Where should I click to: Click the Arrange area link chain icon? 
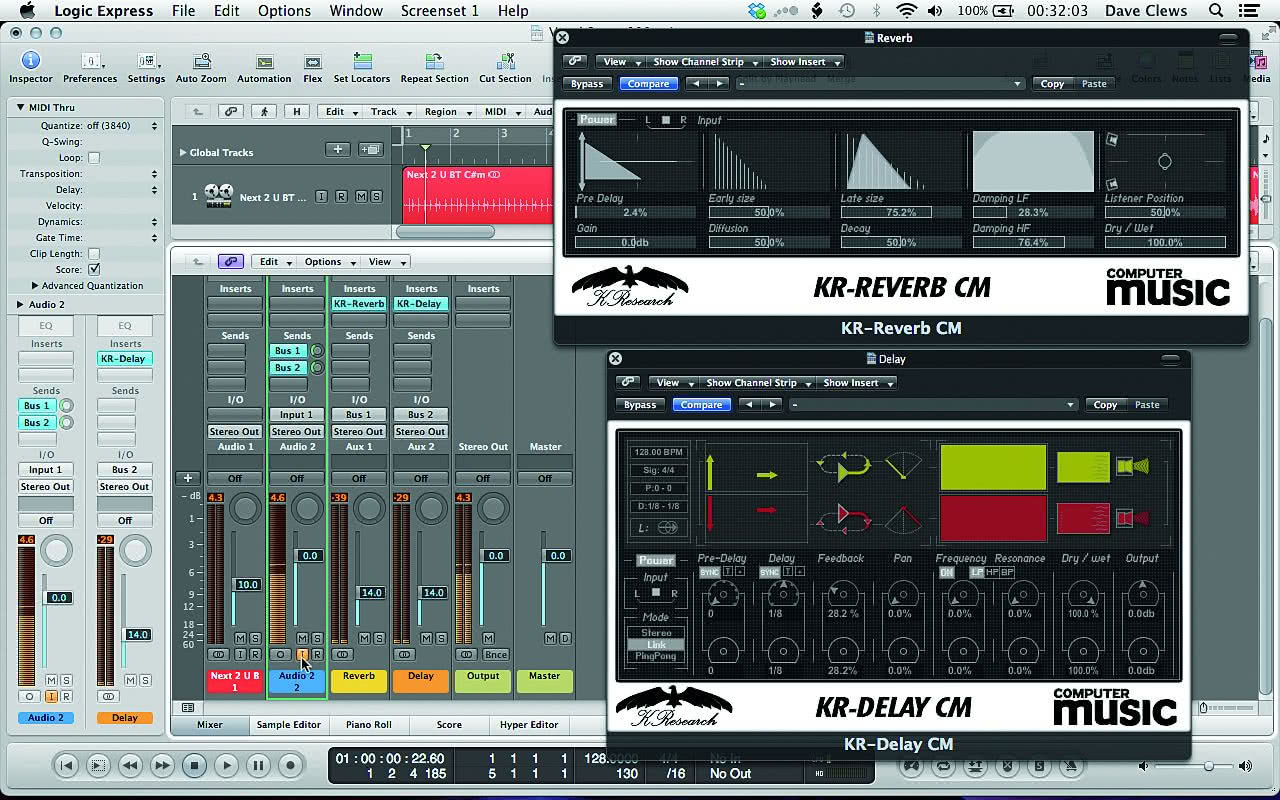[x=231, y=112]
